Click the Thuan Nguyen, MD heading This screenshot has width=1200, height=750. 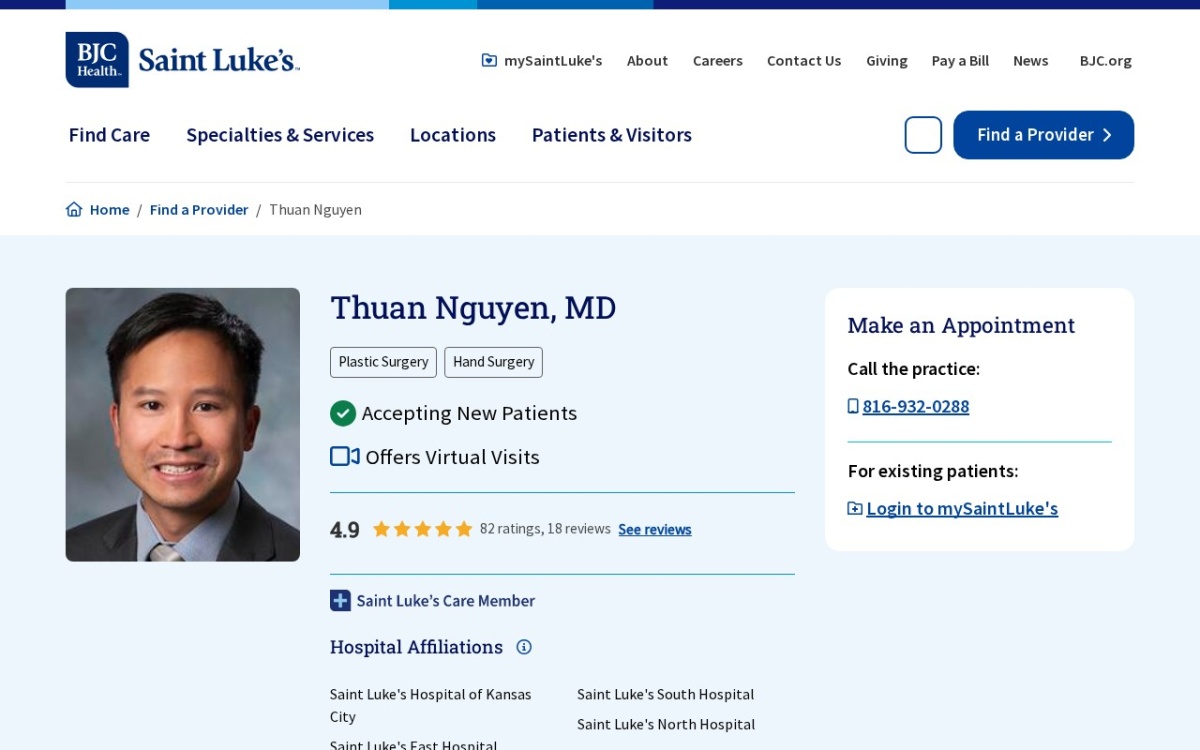pos(473,307)
